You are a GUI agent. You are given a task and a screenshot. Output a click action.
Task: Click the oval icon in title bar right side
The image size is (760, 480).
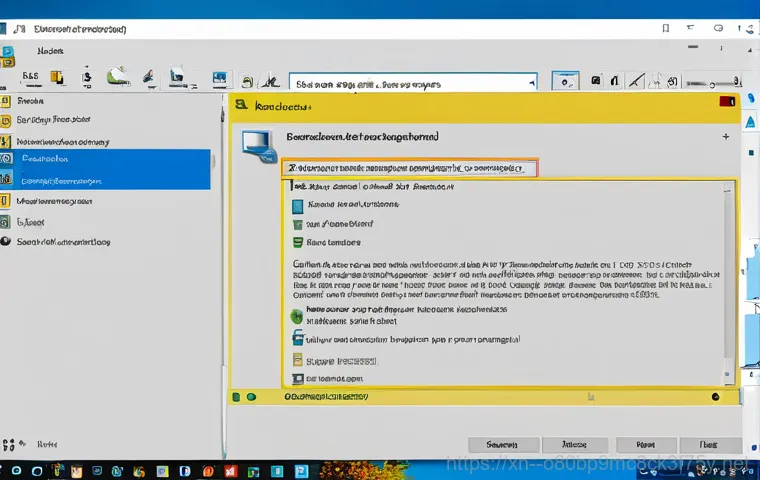[x=718, y=28]
